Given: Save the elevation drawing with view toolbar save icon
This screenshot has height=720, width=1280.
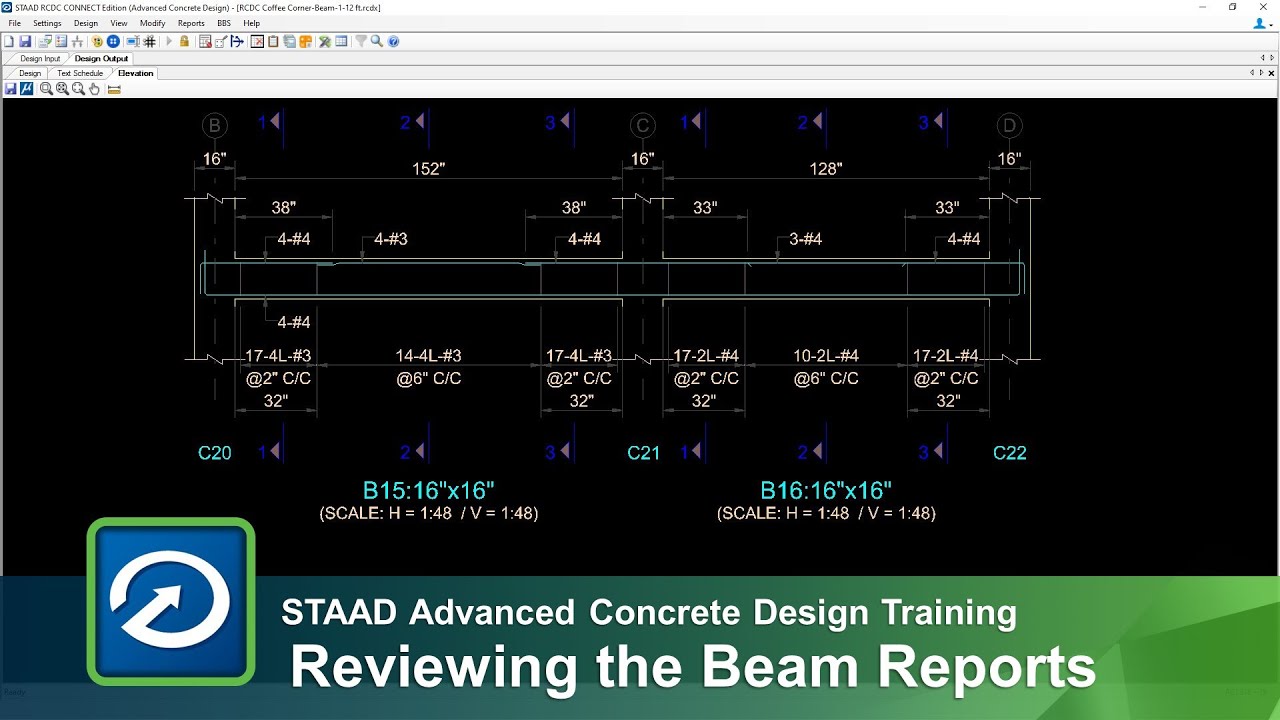Looking at the screenshot, I should tap(10, 89).
